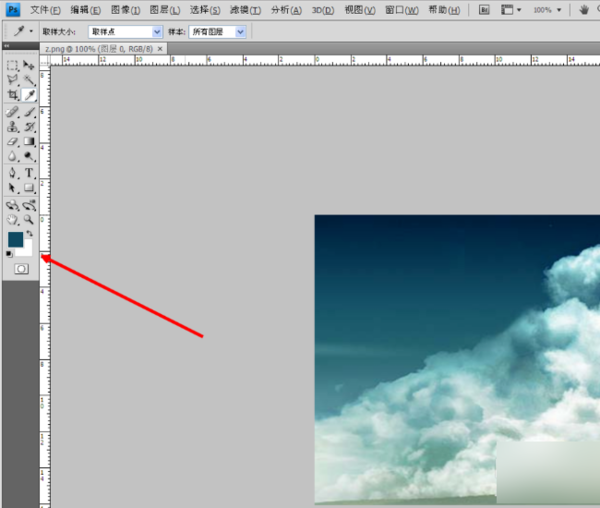The width and height of the screenshot is (600, 508).
Task: Close the z.png document tab
Action: coord(160,49)
